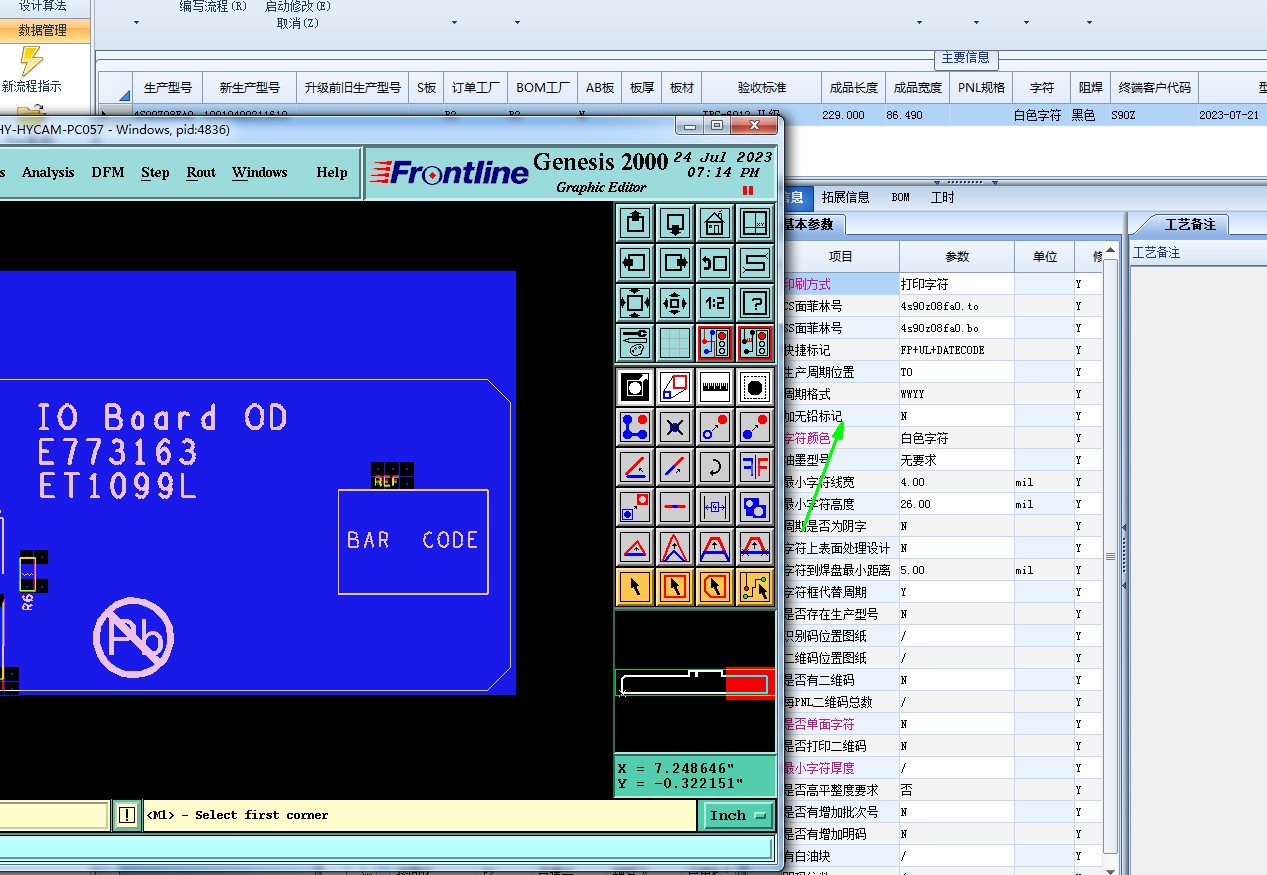The image size is (1267, 875).
Task: Open the wrench and palette options icon
Action: (x=635, y=343)
